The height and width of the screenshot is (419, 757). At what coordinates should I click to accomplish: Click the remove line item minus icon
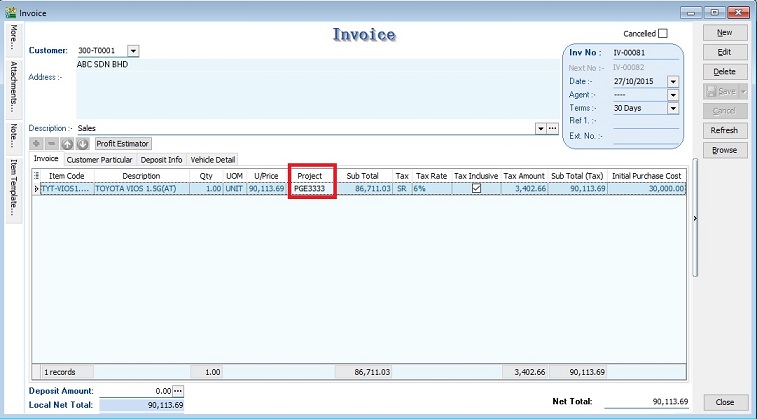(52, 144)
